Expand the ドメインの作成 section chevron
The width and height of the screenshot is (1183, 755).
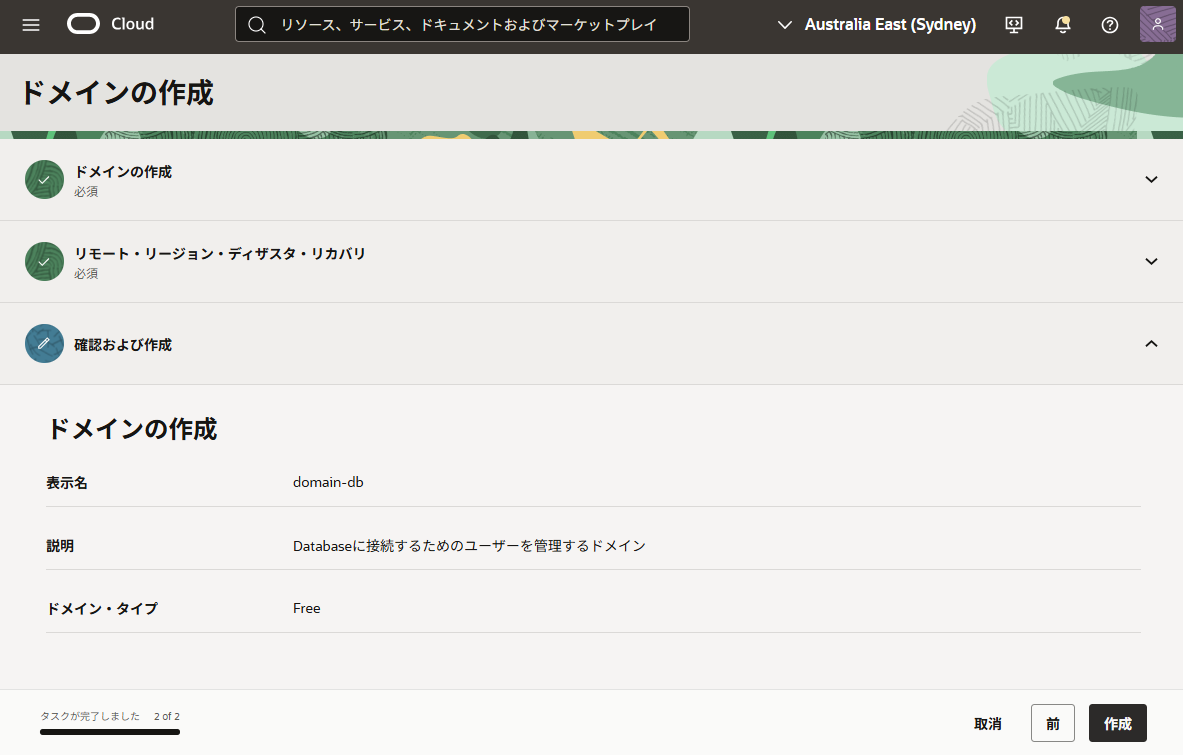pyautogui.click(x=1151, y=180)
